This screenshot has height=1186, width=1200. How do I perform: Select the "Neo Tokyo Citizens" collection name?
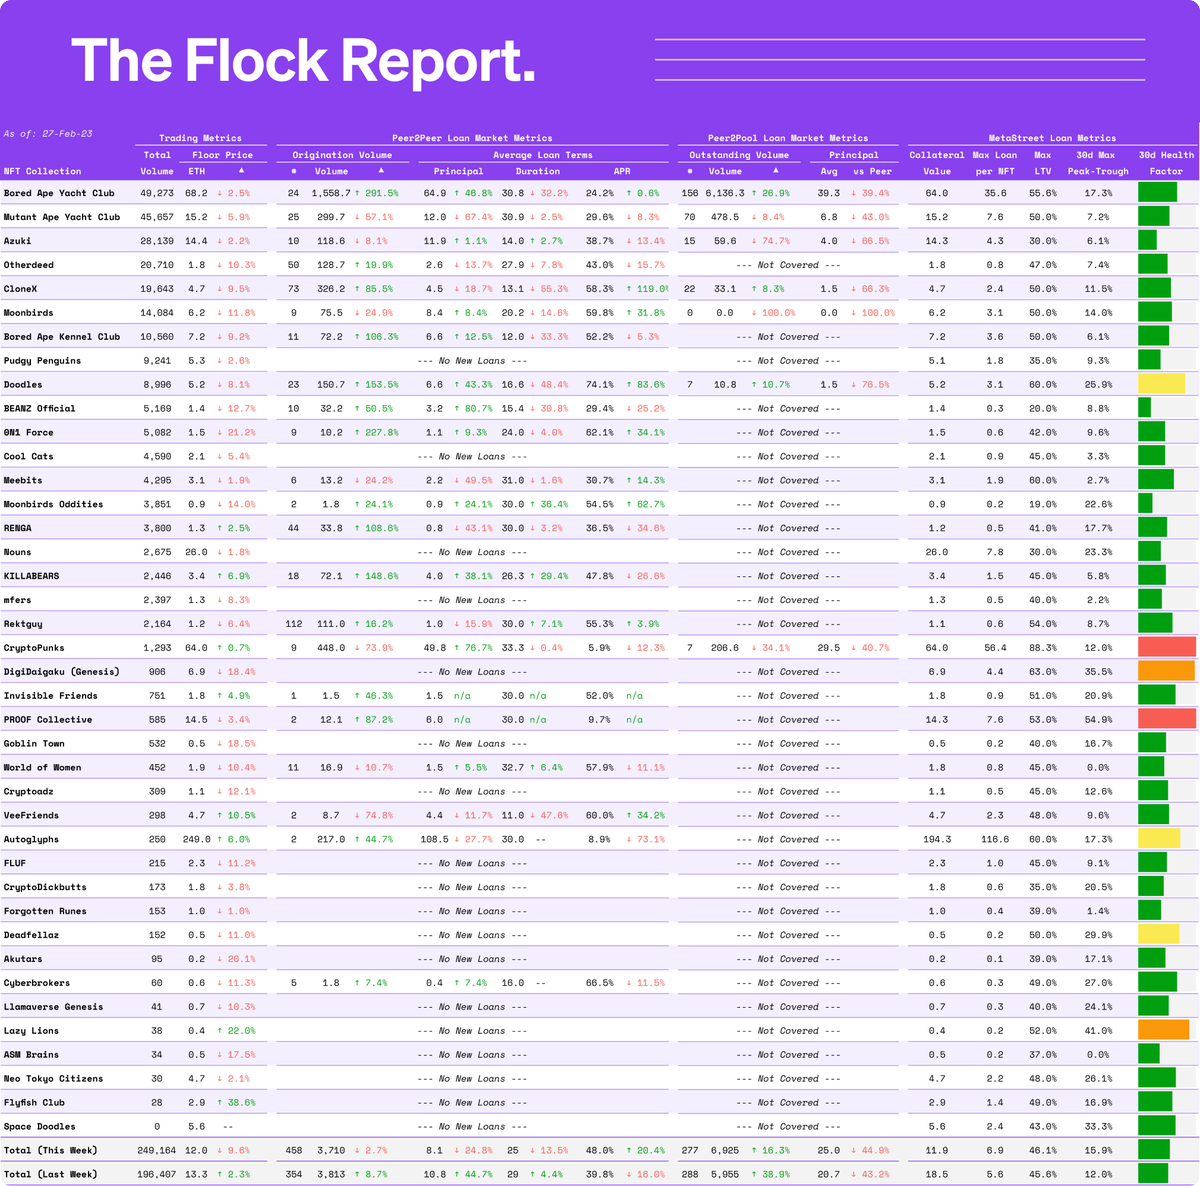tap(54, 1079)
